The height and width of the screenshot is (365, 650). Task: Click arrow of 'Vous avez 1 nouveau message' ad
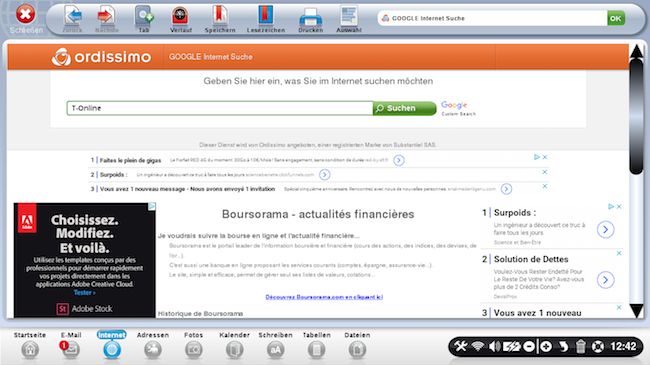506,189
